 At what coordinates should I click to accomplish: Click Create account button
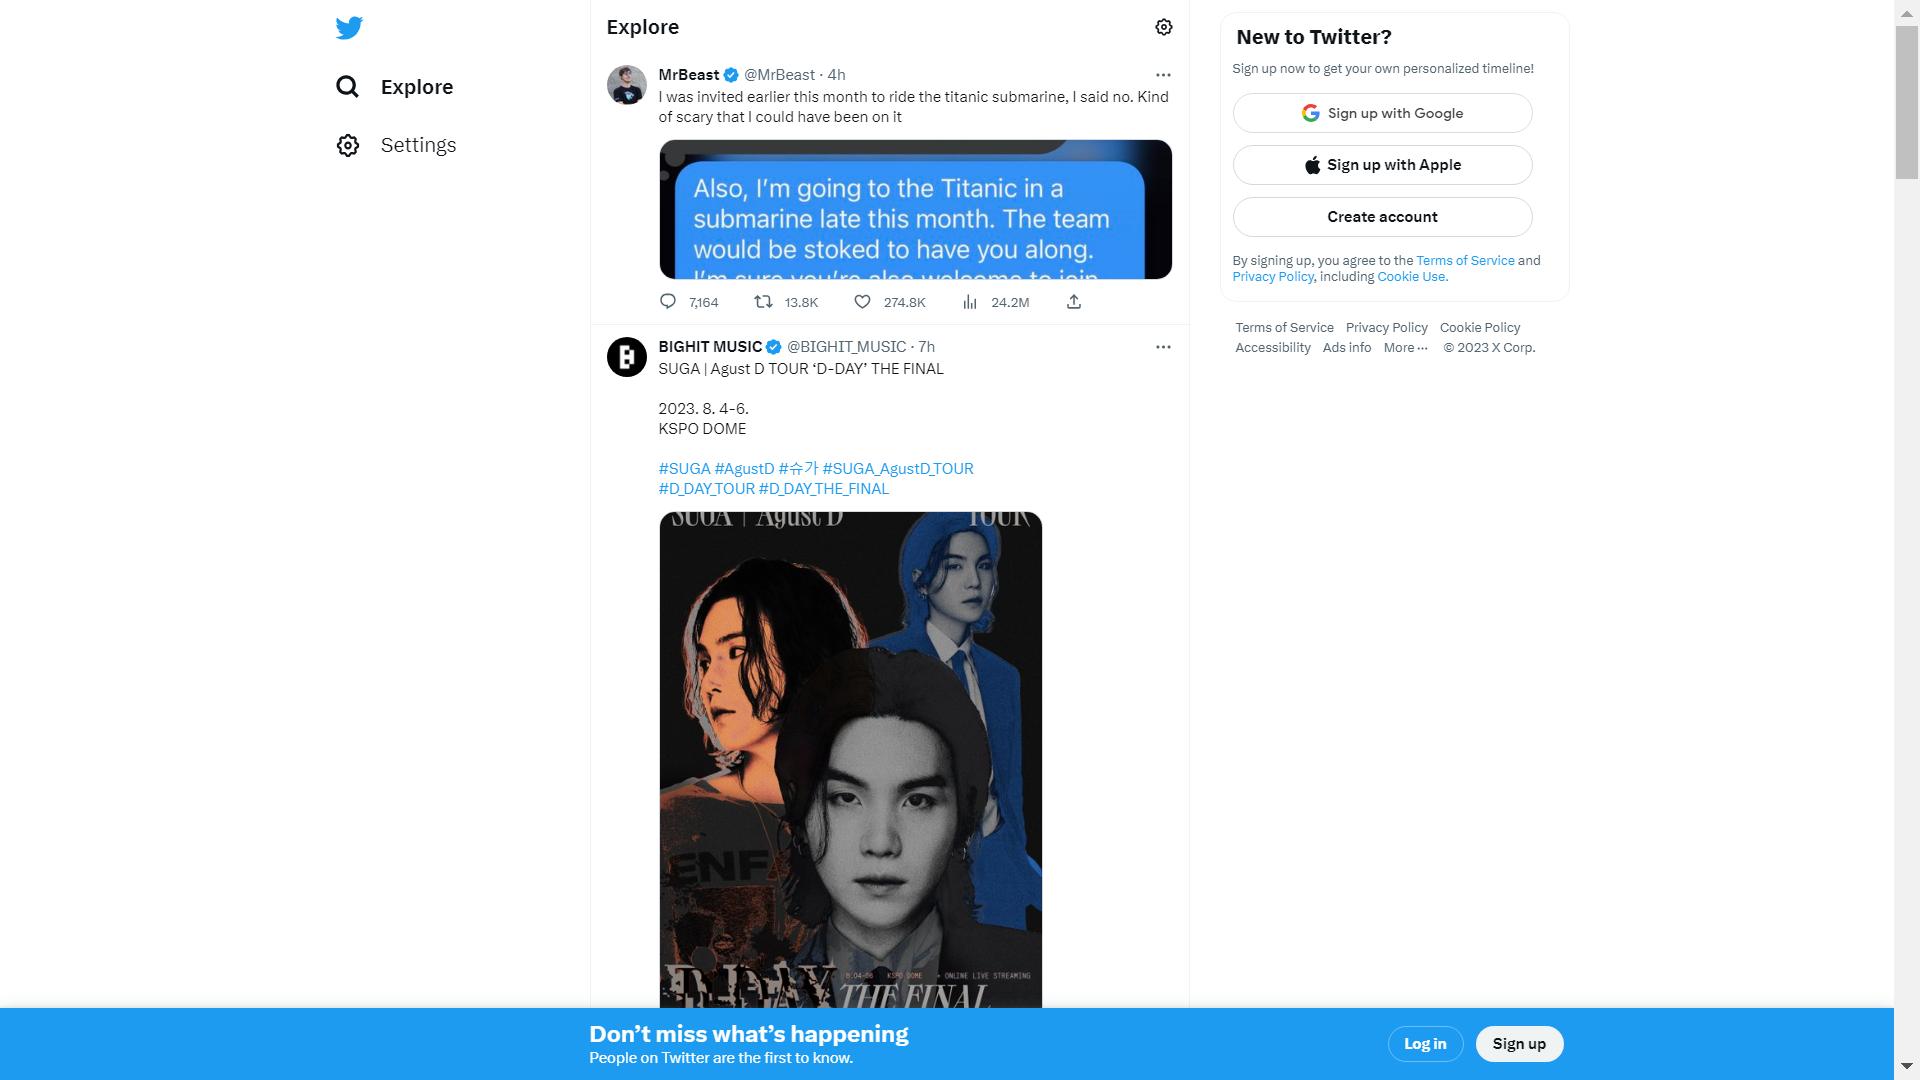click(1382, 216)
